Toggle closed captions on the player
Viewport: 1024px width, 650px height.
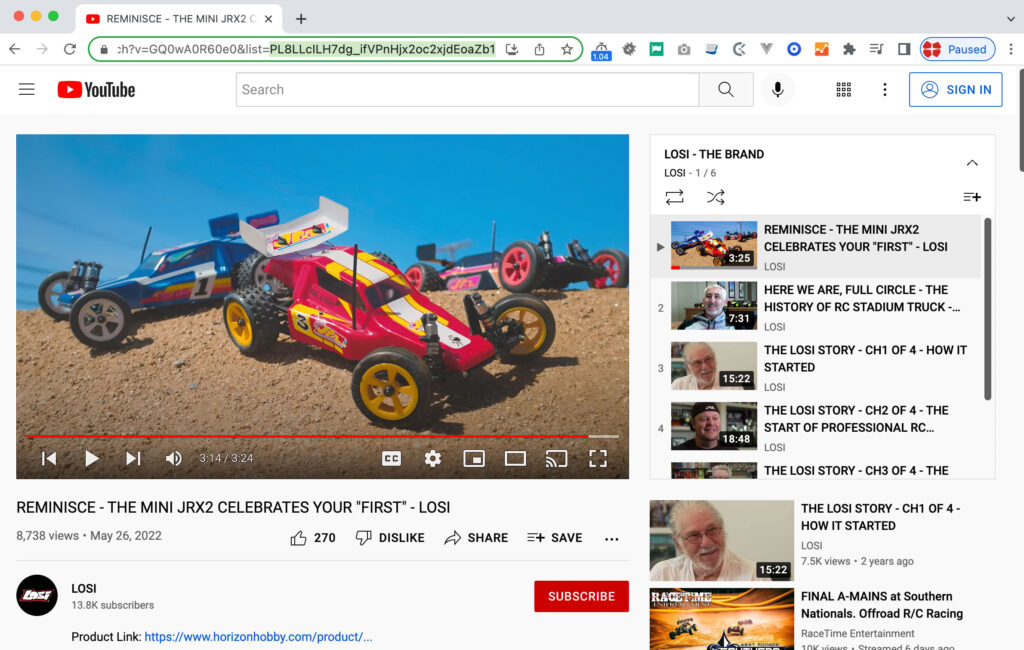(x=391, y=459)
